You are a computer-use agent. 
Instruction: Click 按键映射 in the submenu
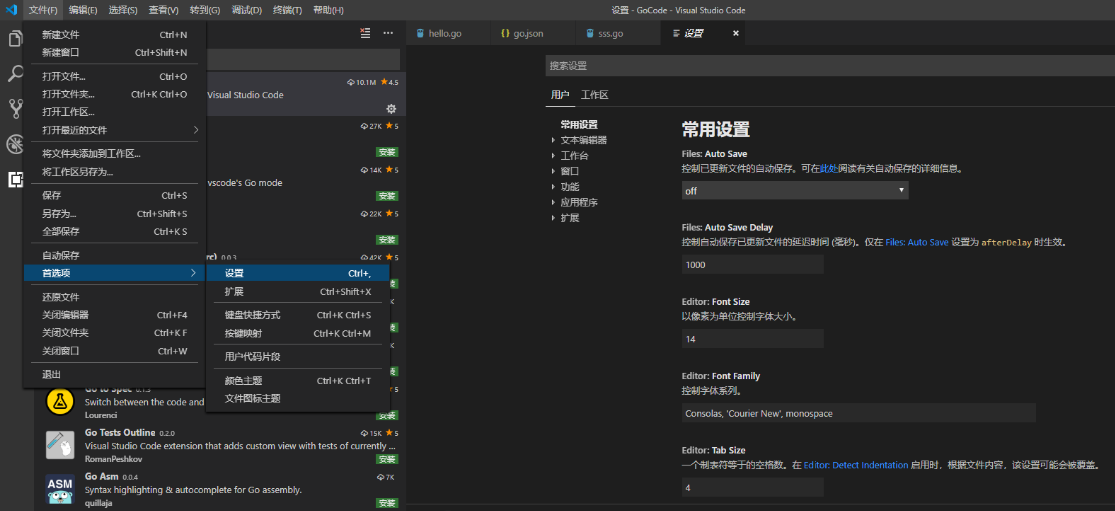[x=298, y=333]
